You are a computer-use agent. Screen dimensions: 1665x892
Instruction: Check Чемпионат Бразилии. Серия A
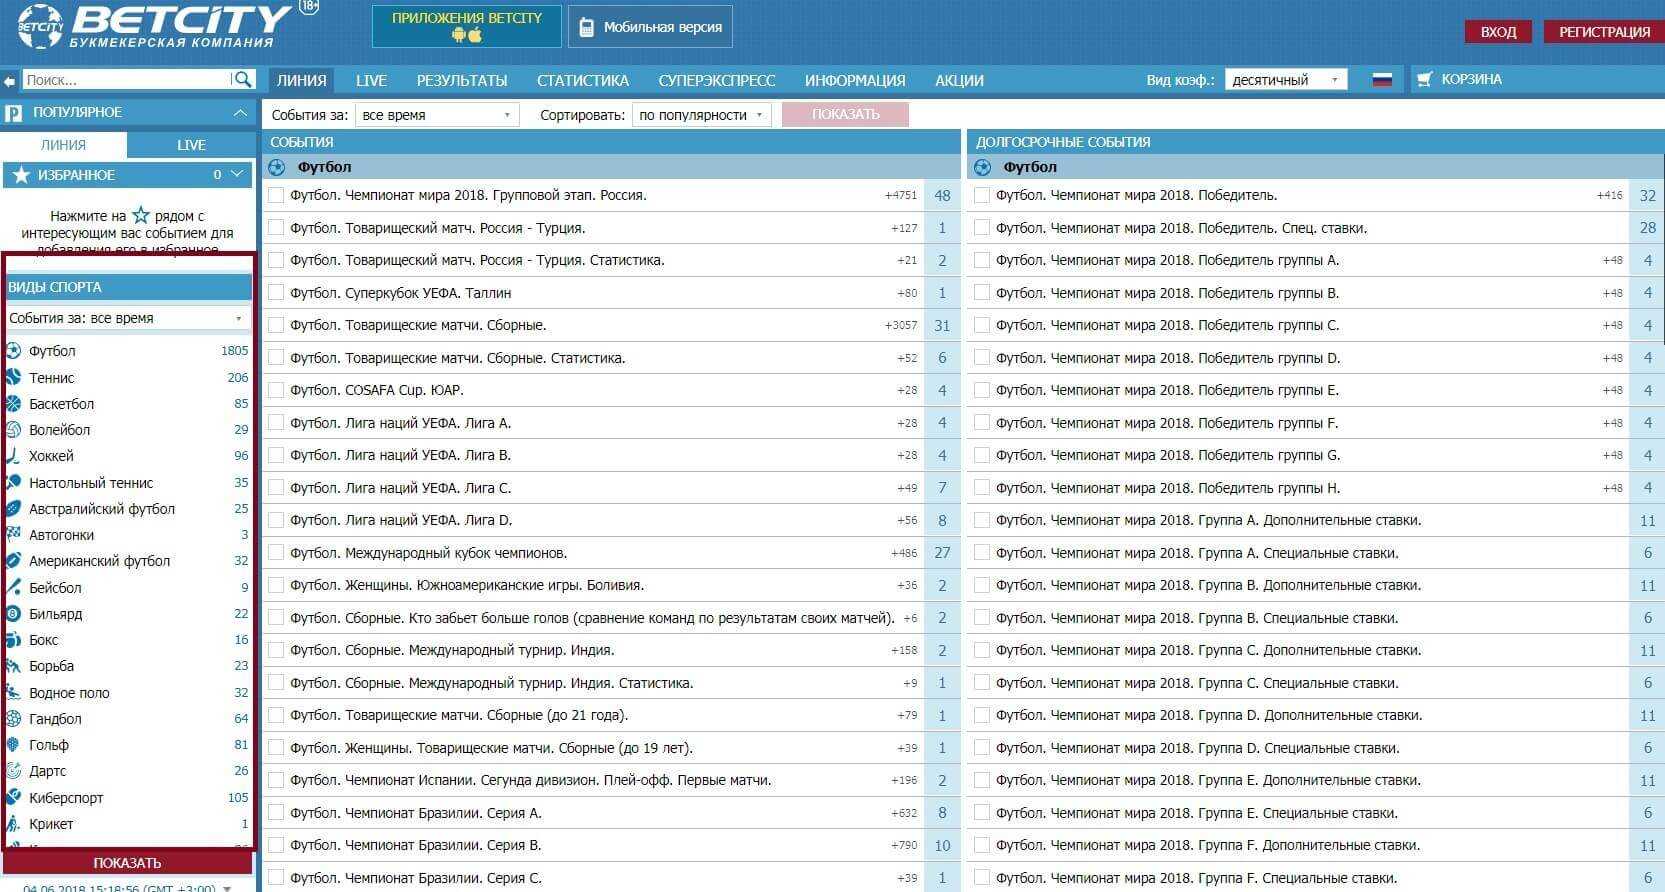(276, 813)
